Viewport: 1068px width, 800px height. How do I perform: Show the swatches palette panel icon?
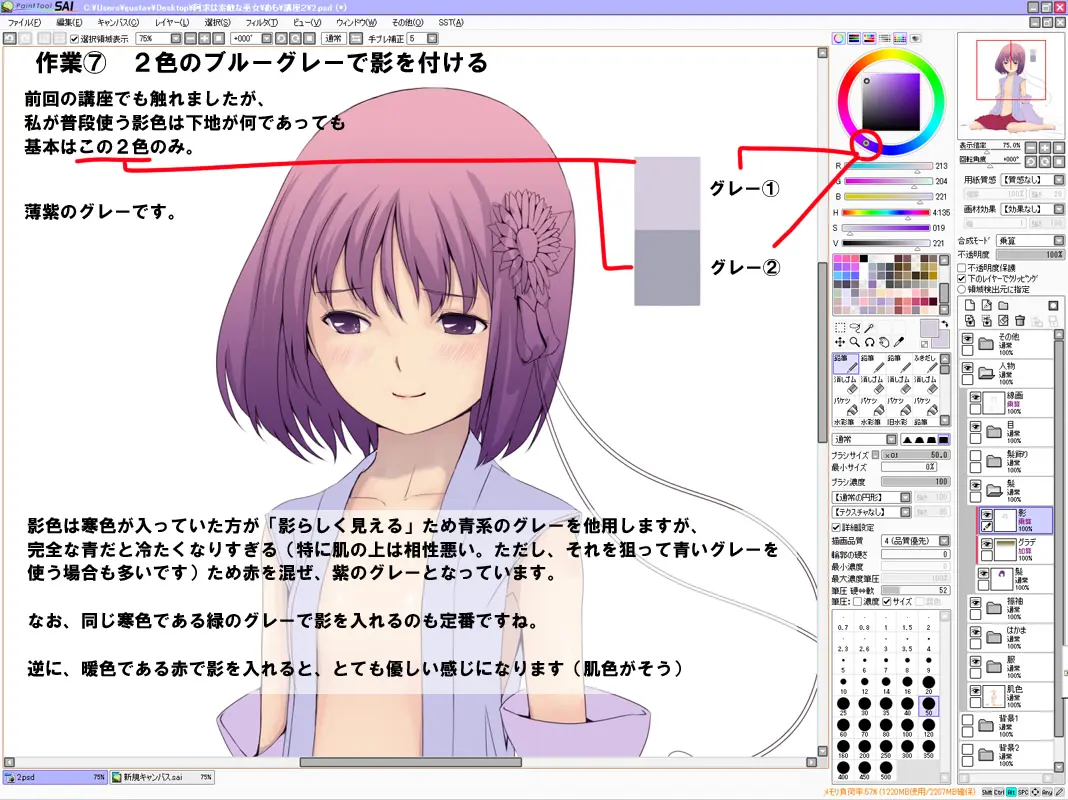click(x=900, y=39)
